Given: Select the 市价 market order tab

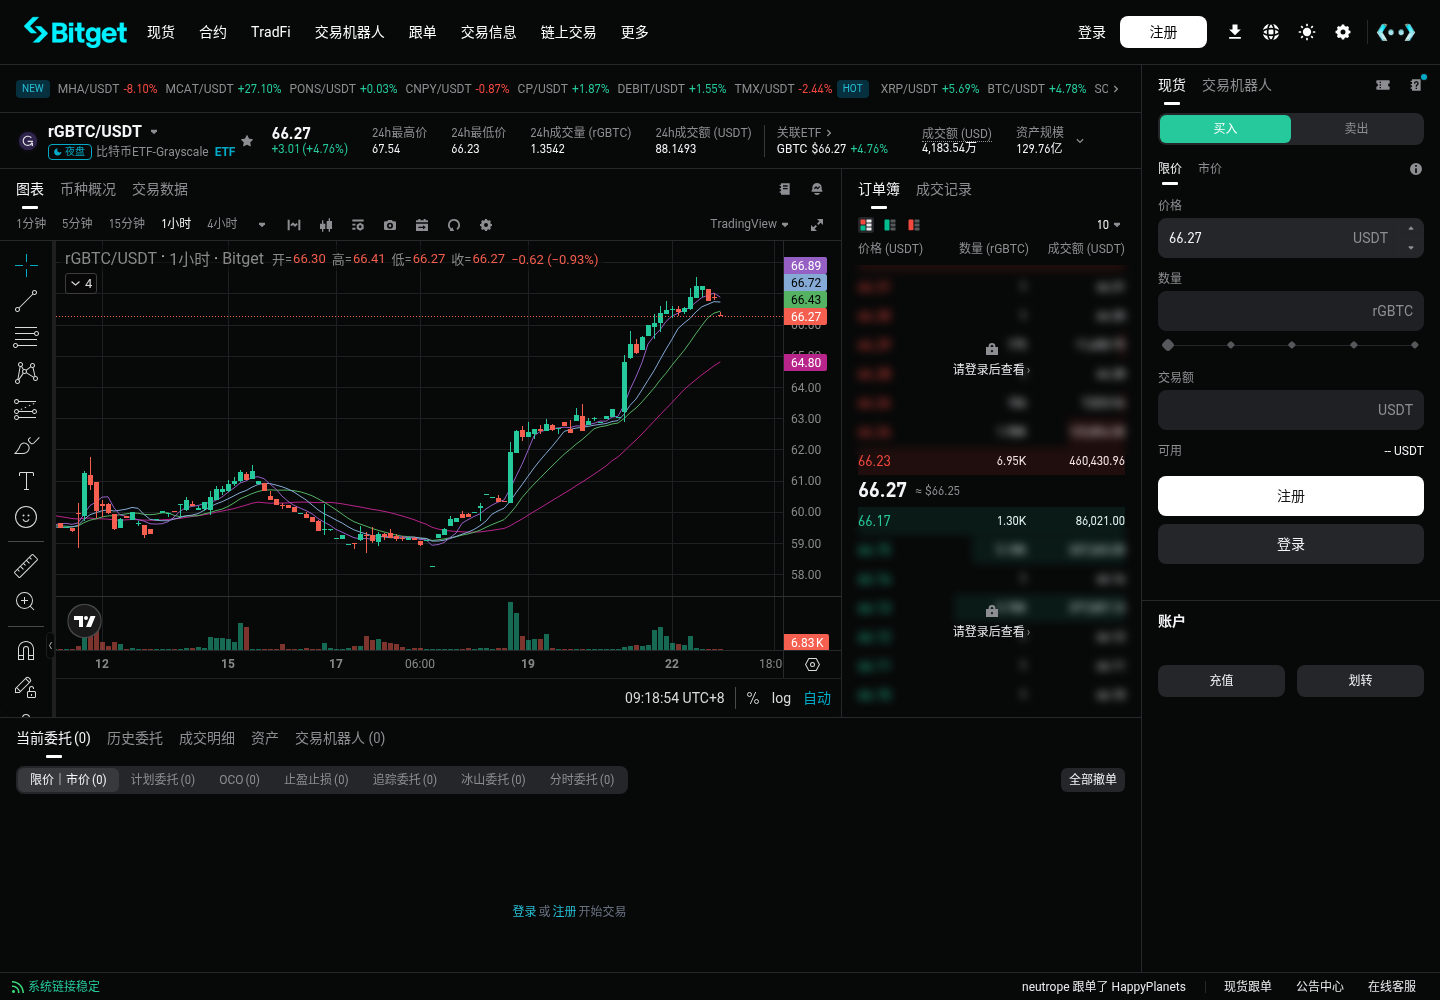Looking at the screenshot, I should pyautogui.click(x=1210, y=169).
